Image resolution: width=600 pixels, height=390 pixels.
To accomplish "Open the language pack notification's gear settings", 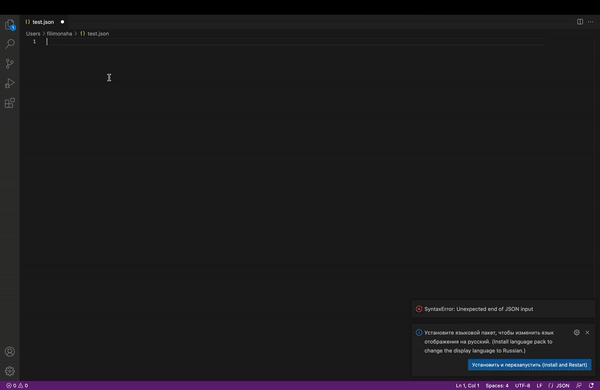I will 577,333.
